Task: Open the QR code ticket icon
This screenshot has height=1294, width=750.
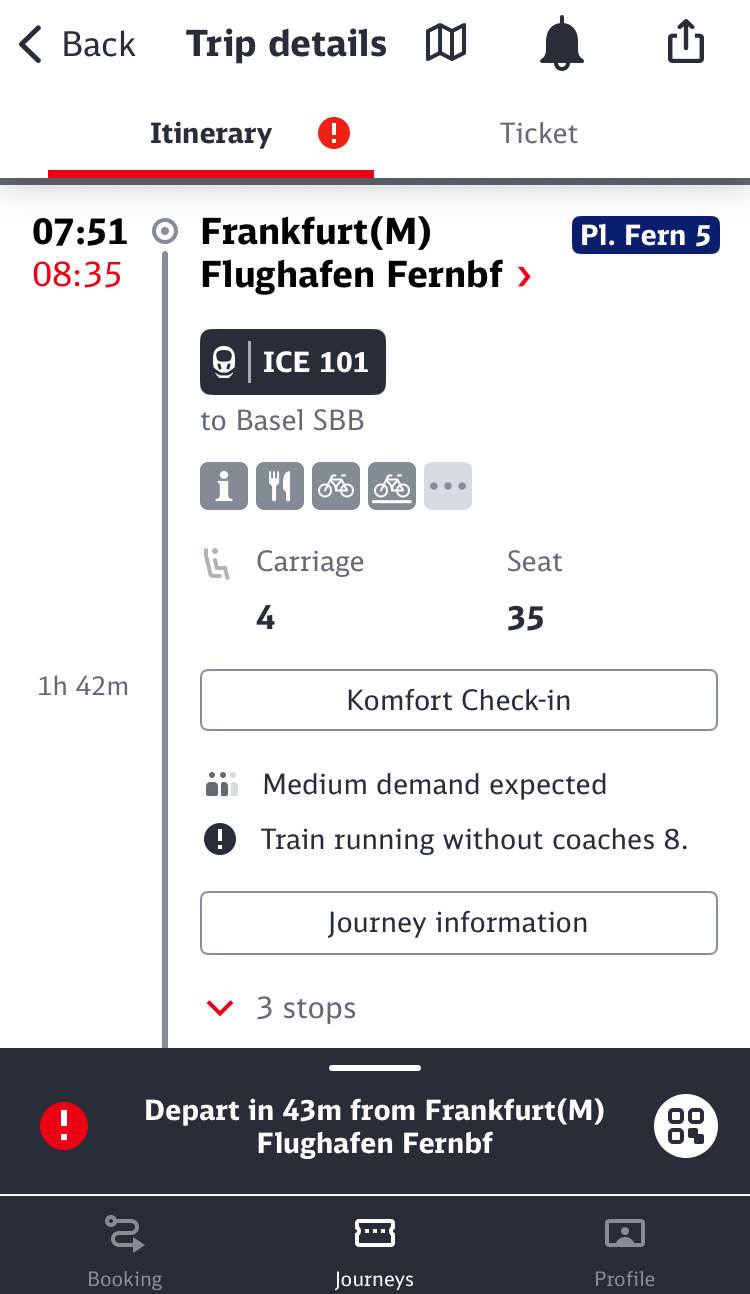Action: coord(686,1126)
